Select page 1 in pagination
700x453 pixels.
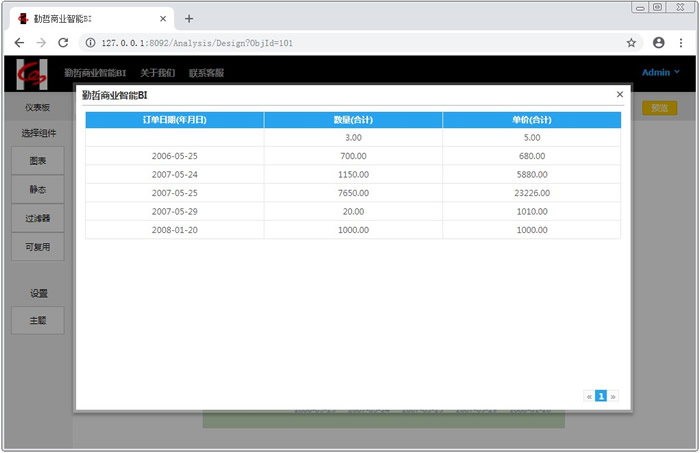click(x=601, y=396)
